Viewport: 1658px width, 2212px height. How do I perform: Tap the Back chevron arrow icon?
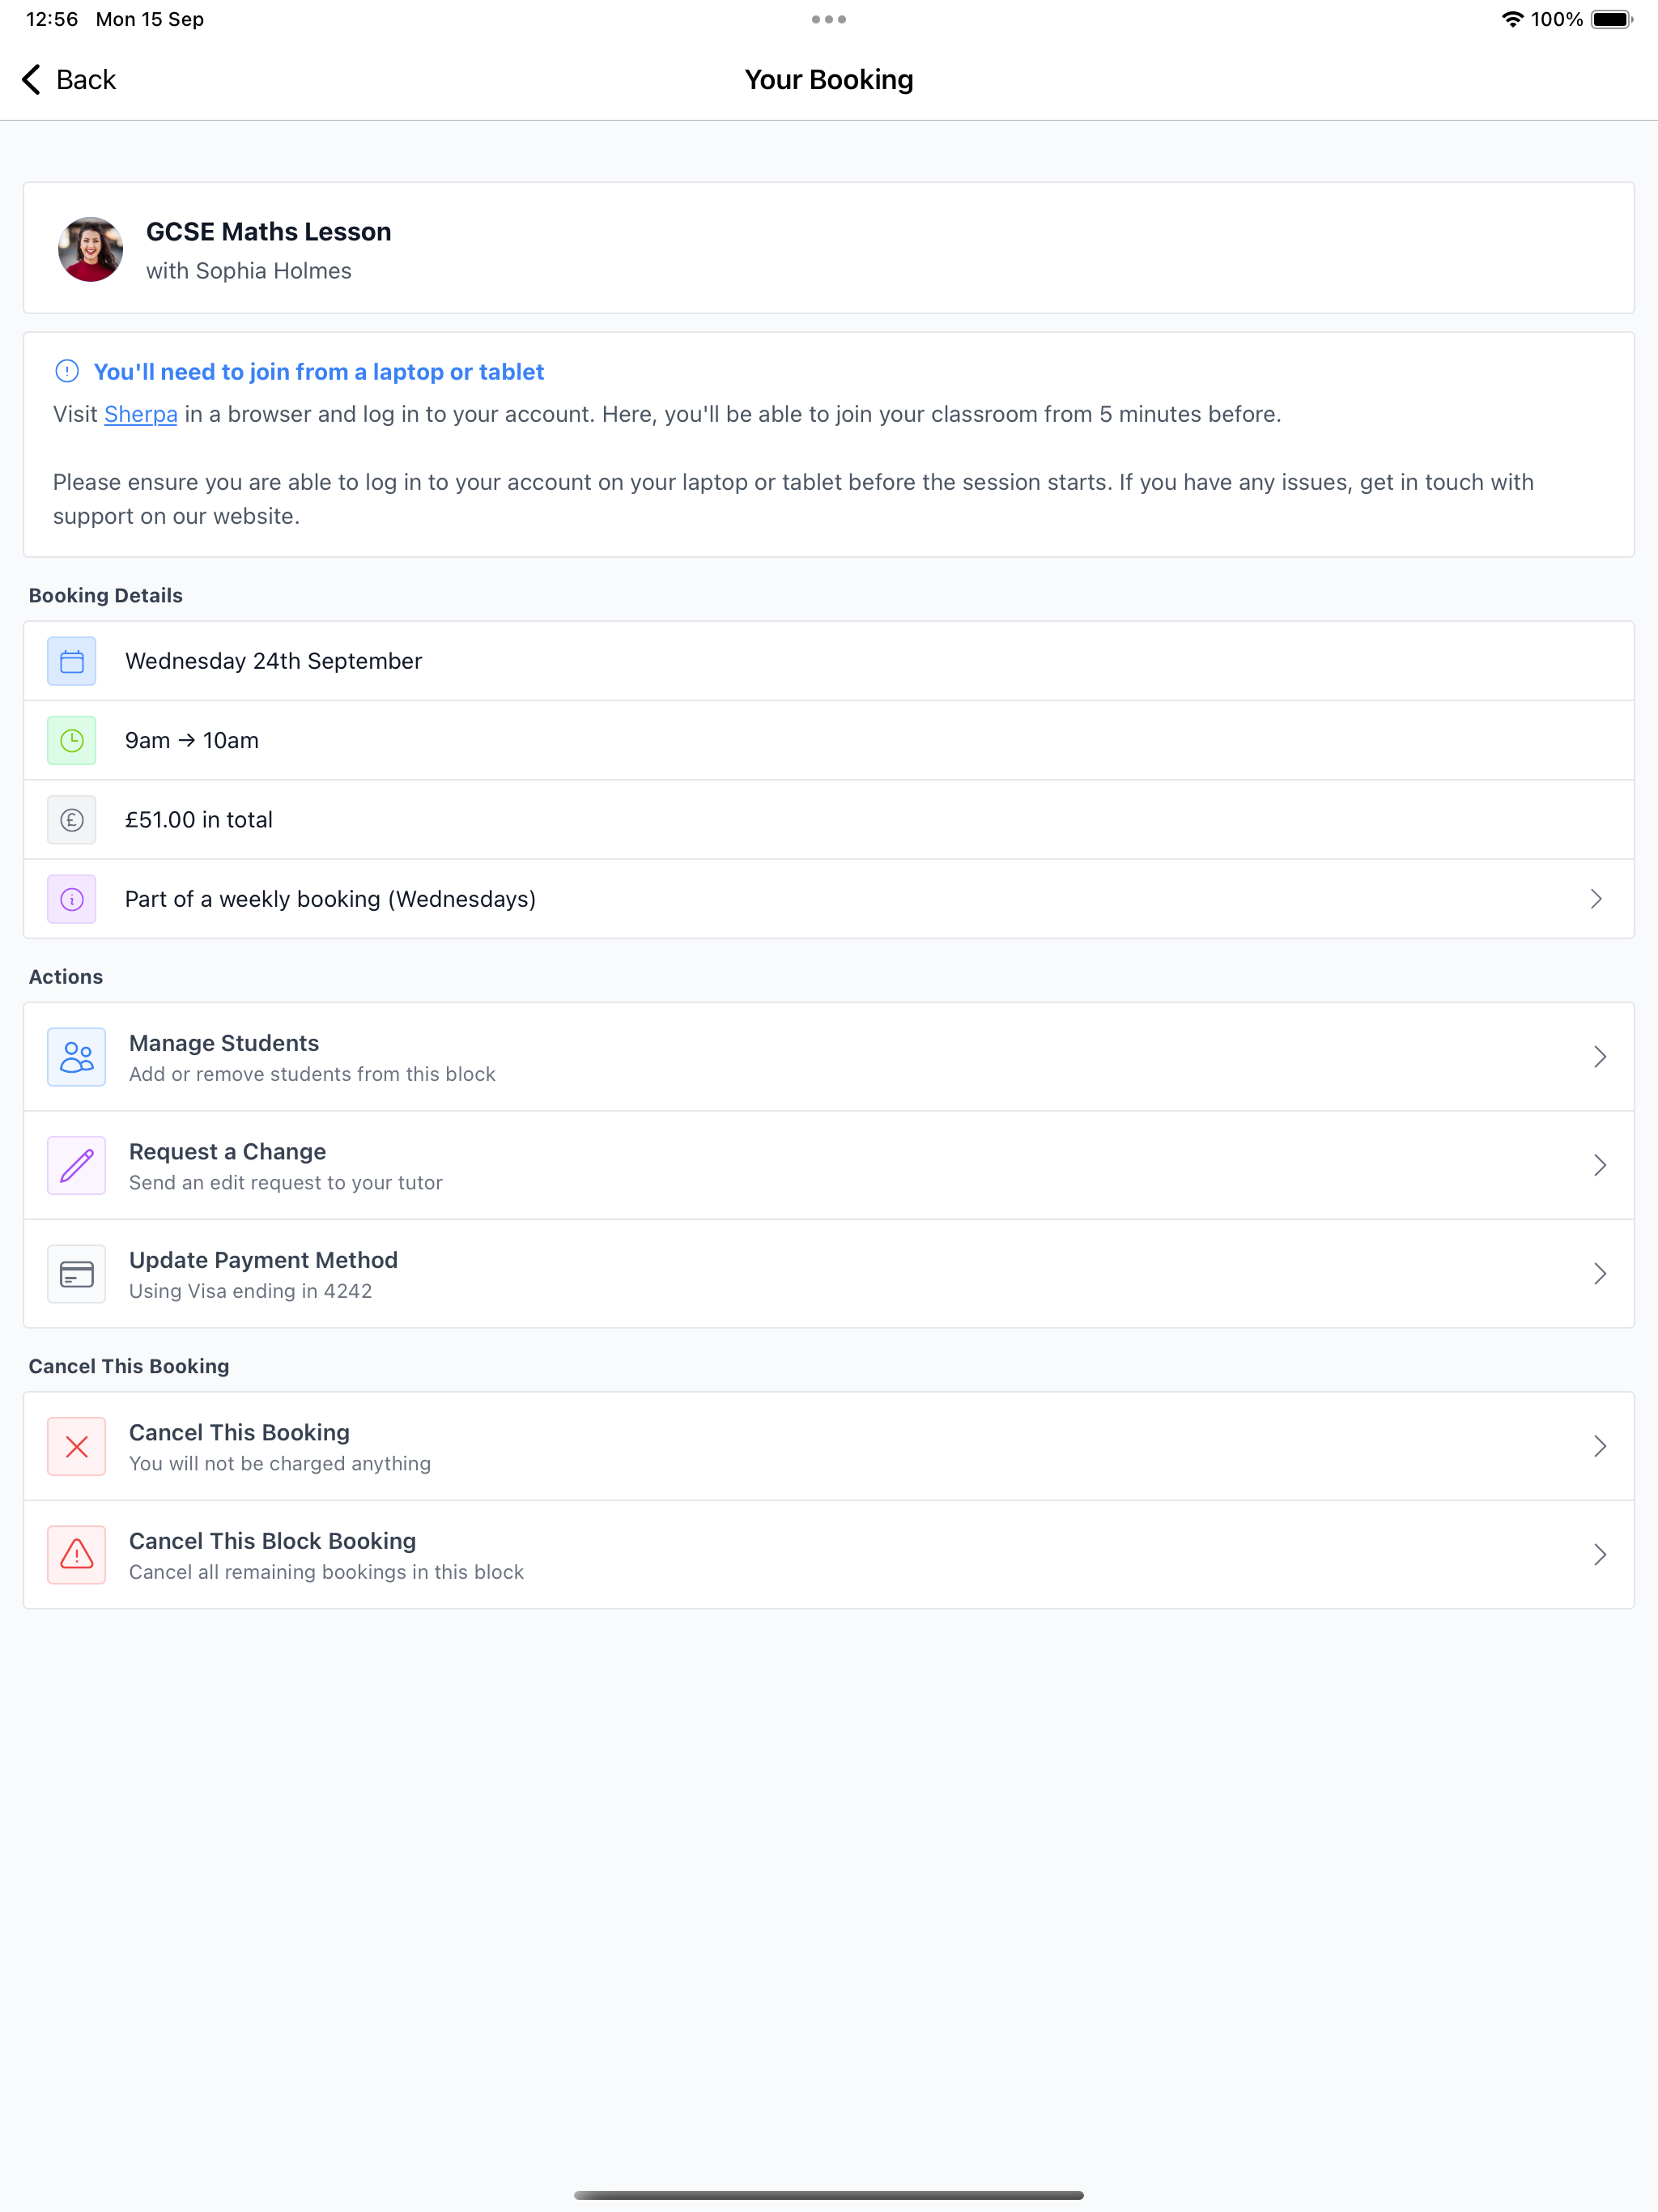[x=32, y=79]
